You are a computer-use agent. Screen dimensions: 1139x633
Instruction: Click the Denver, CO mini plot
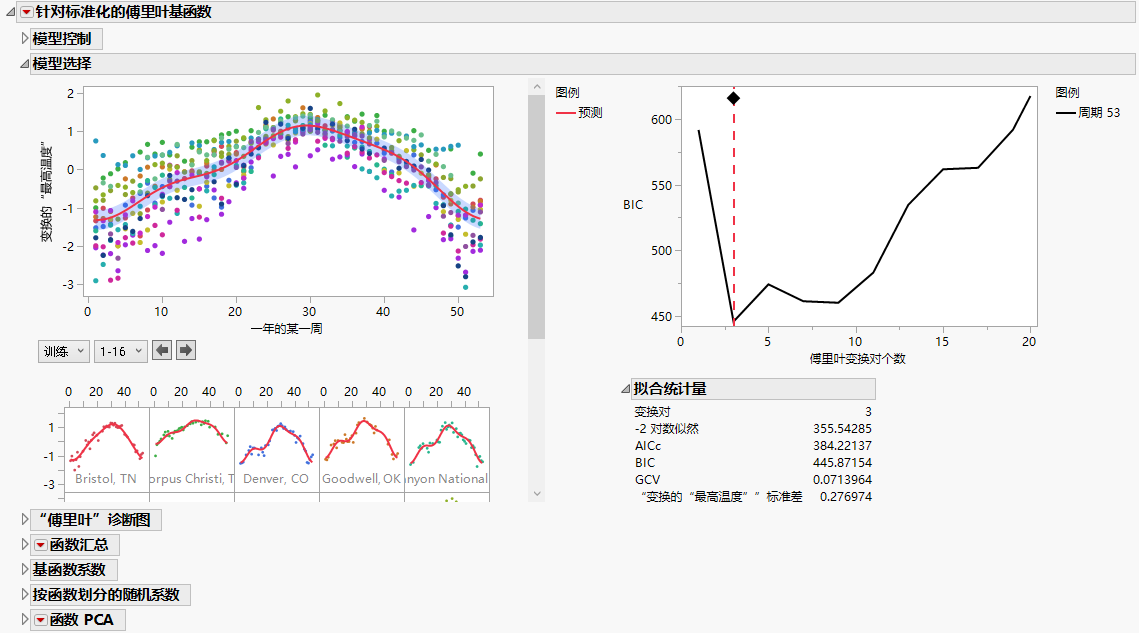276,440
